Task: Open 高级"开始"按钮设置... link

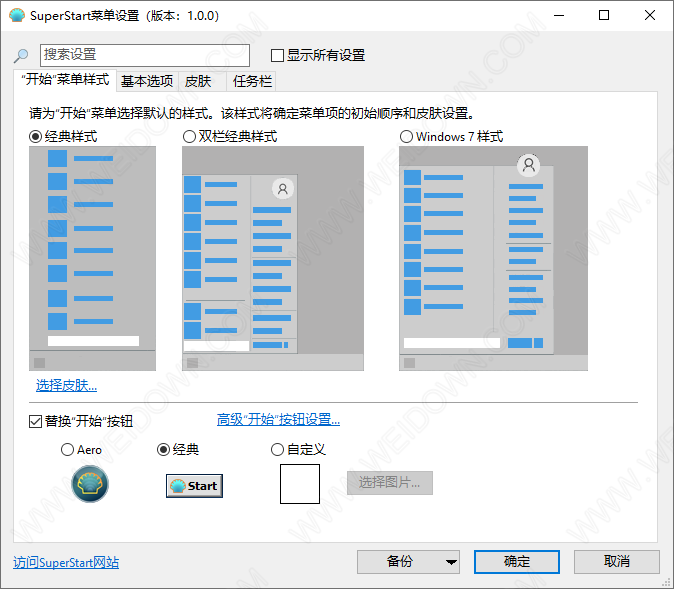Action: coord(278,419)
